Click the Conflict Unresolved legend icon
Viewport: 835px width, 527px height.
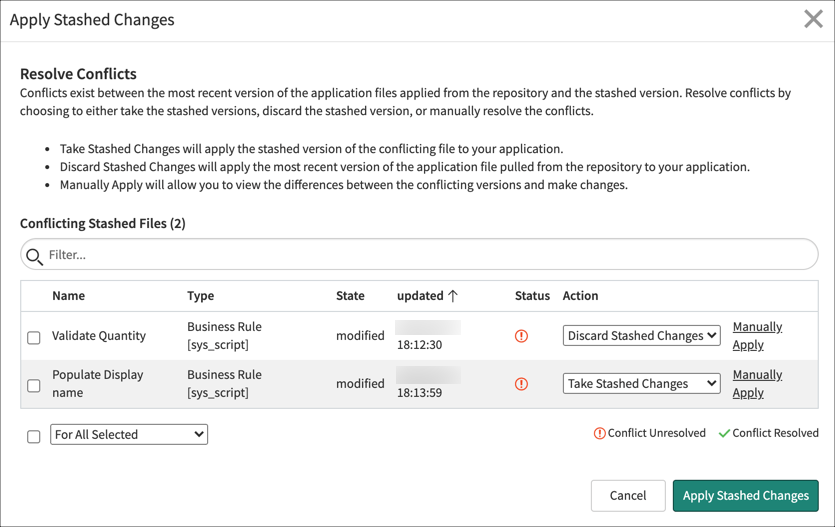point(600,433)
